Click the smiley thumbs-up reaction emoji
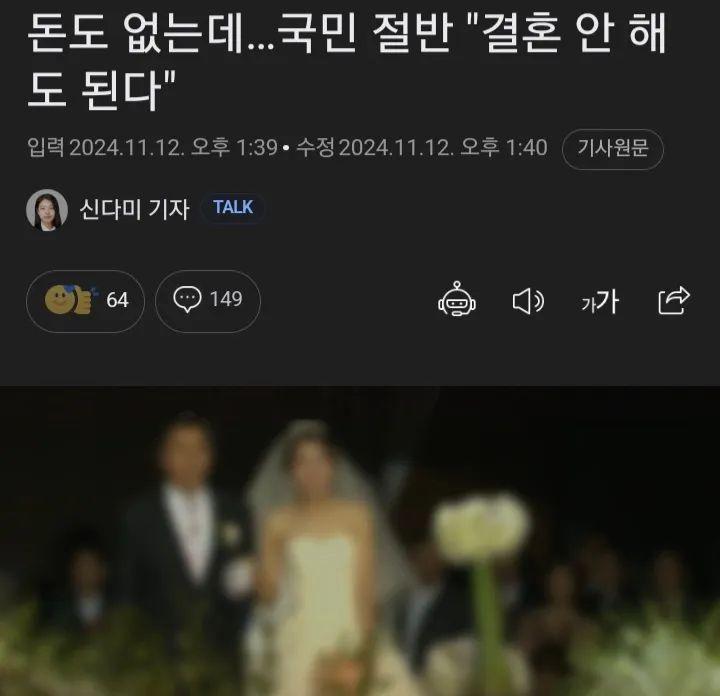This screenshot has height=696, width=720. 69,299
